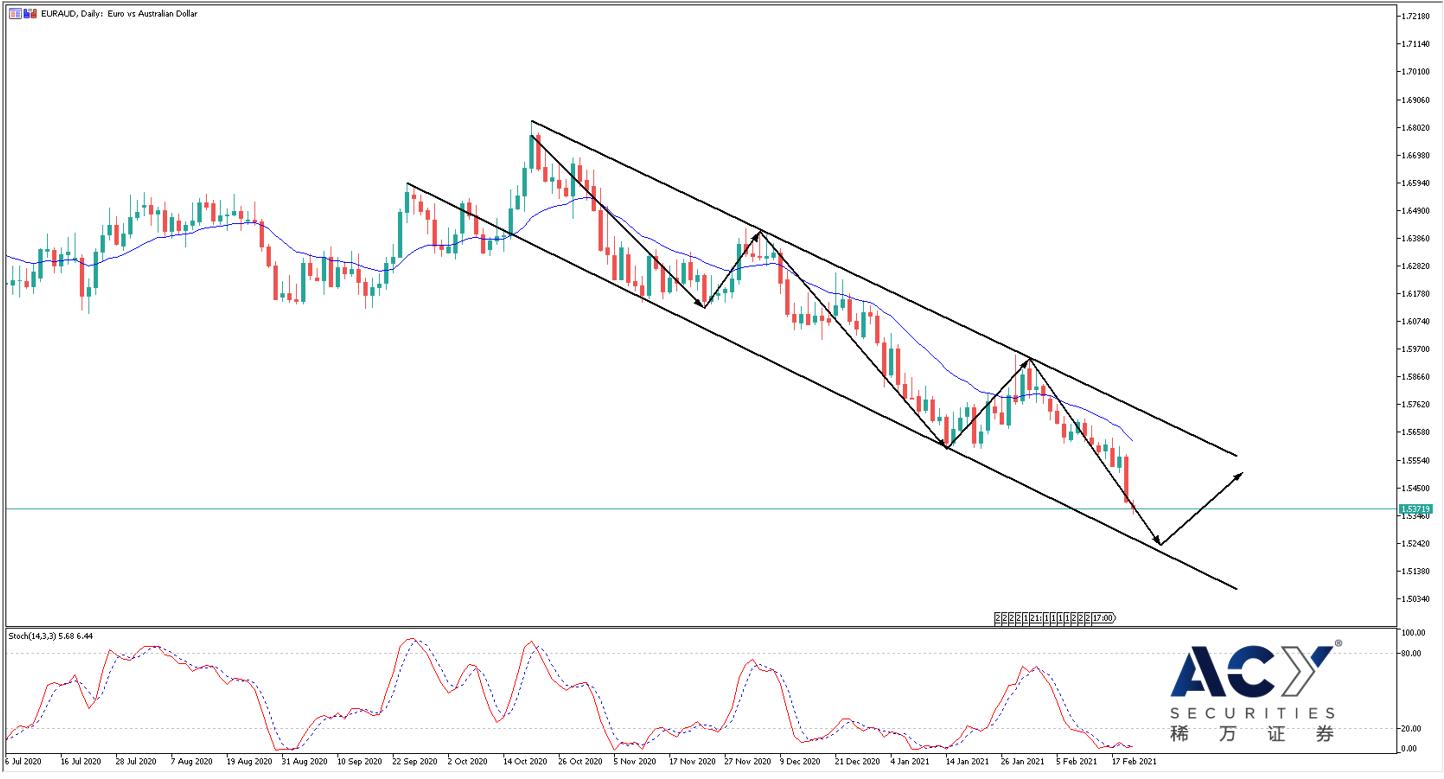1444x779 pixels.
Task: Click the 14 Jan 2021 date label
Action: click(966, 761)
